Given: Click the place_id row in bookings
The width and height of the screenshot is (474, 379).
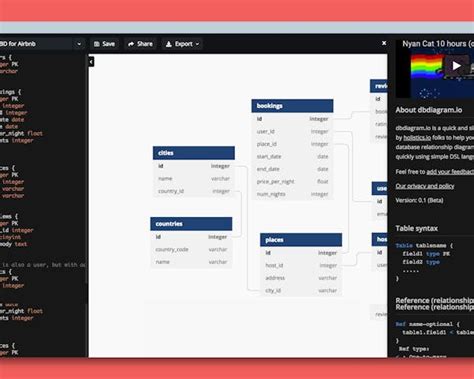Looking at the screenshot, I should [292, 144].
